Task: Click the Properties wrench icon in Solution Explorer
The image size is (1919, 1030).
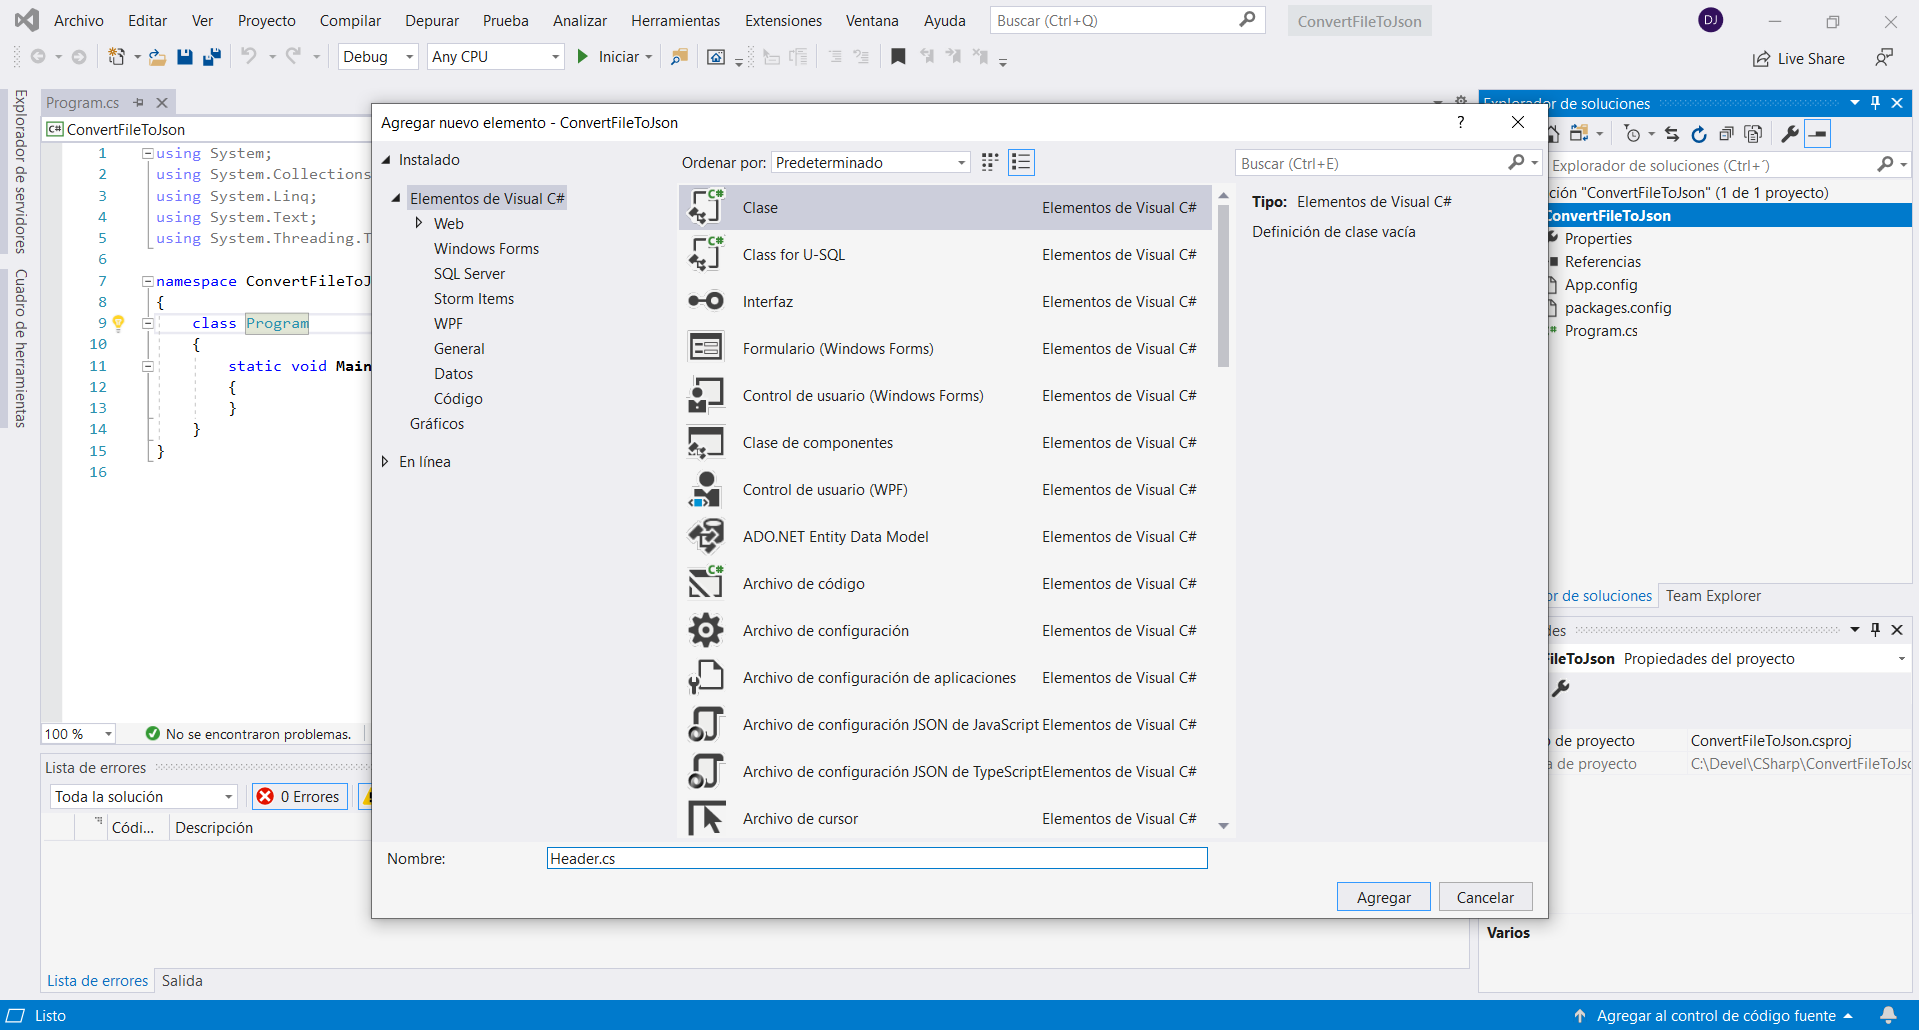Action: click(1790, 134)
